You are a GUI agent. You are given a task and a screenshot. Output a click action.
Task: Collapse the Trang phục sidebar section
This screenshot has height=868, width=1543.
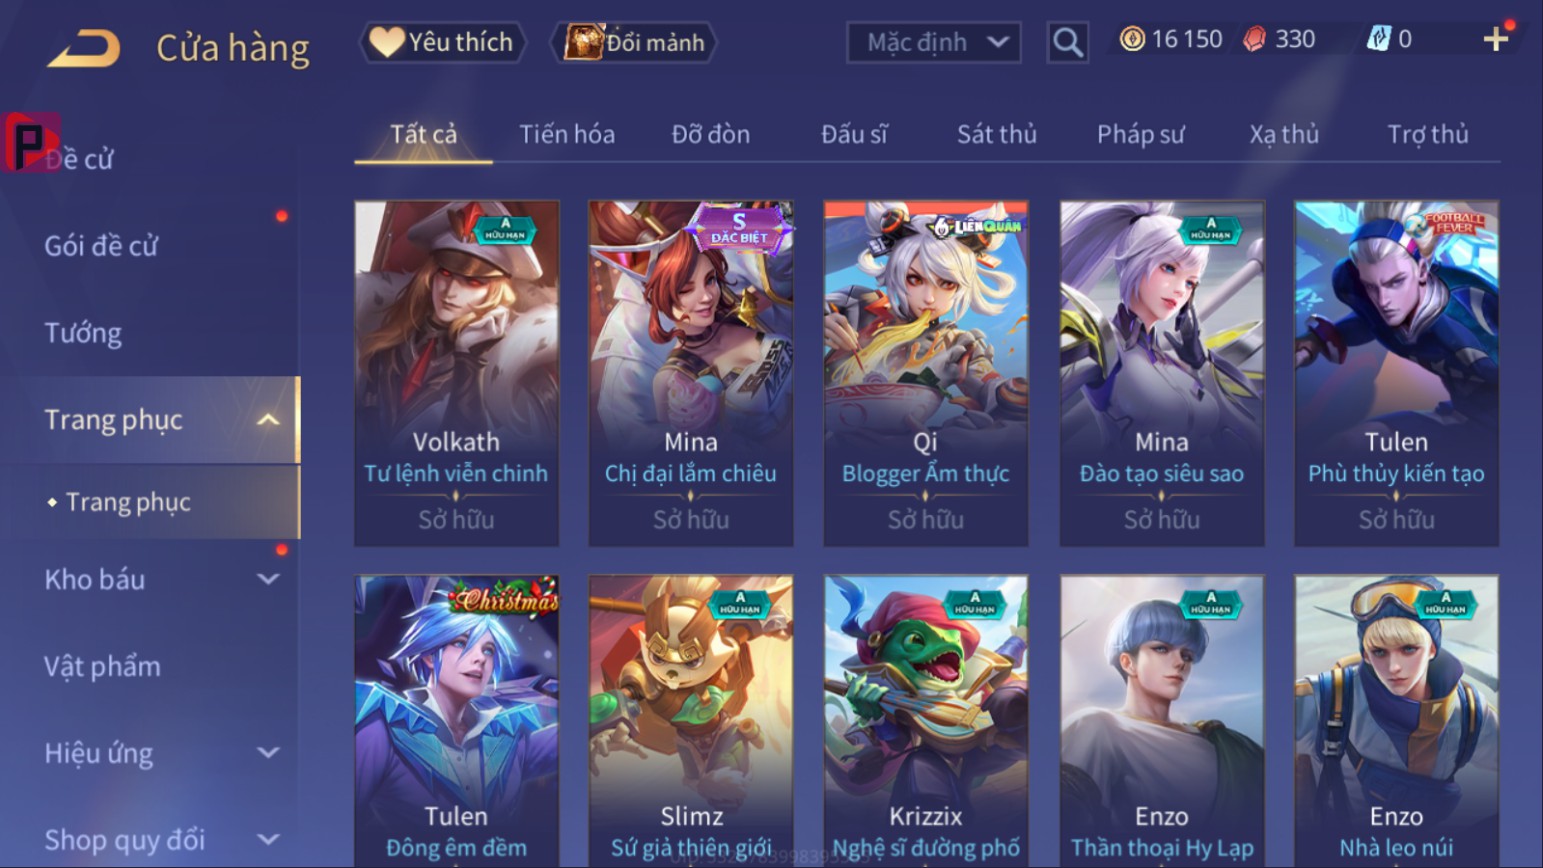(268, 420)
